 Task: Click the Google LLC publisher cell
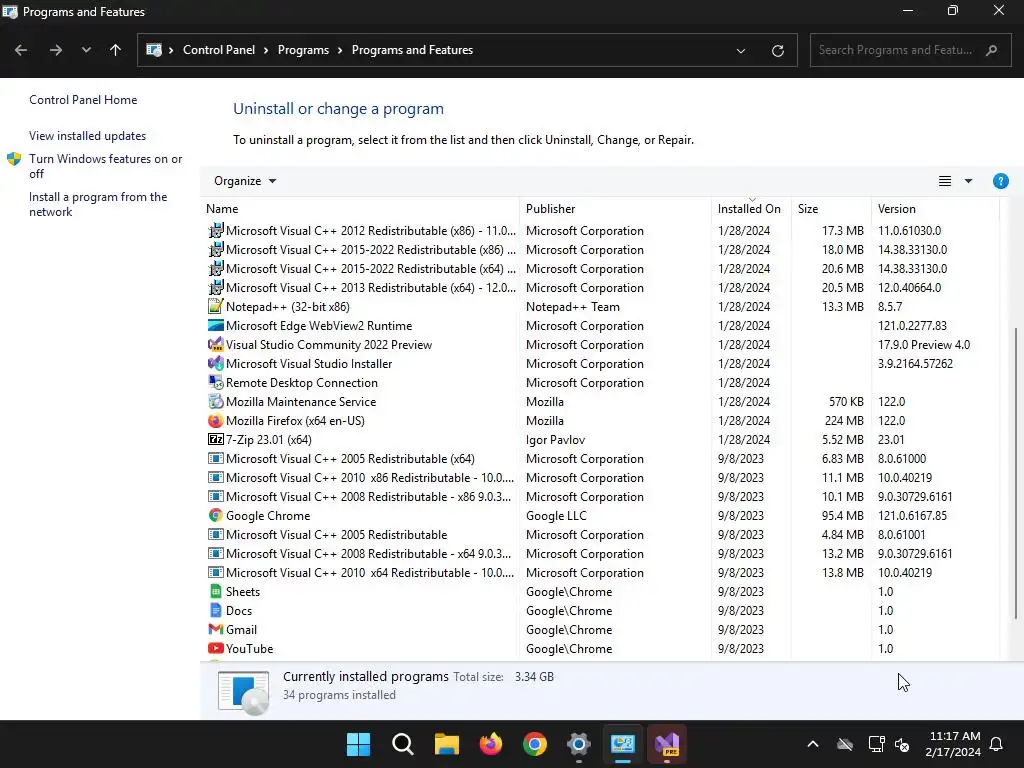(x=556, y=515)
